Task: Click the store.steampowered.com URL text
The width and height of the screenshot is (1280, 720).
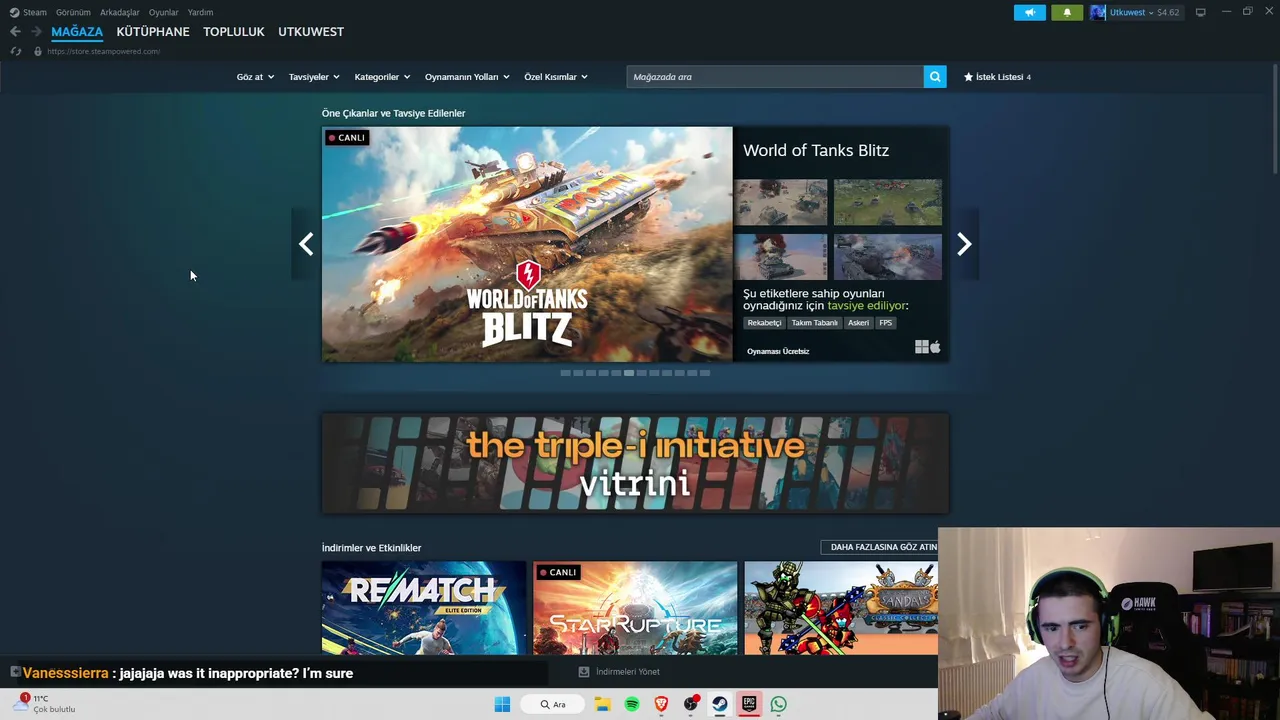Action: click(x=103, y=51)
